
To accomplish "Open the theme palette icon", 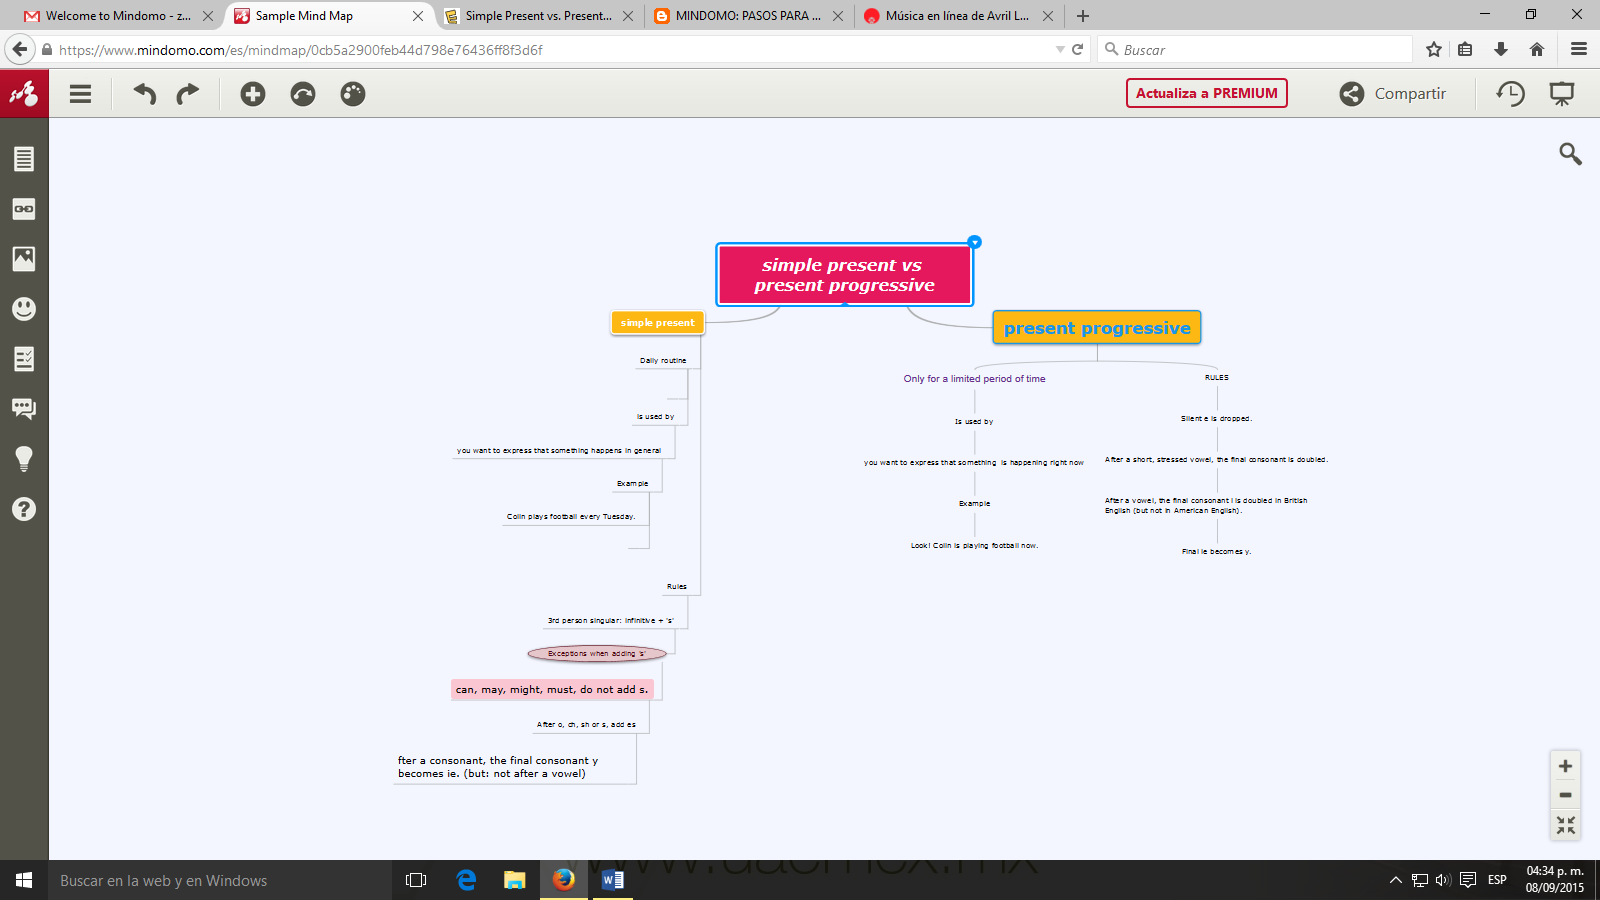I will [x=352, y=93].
